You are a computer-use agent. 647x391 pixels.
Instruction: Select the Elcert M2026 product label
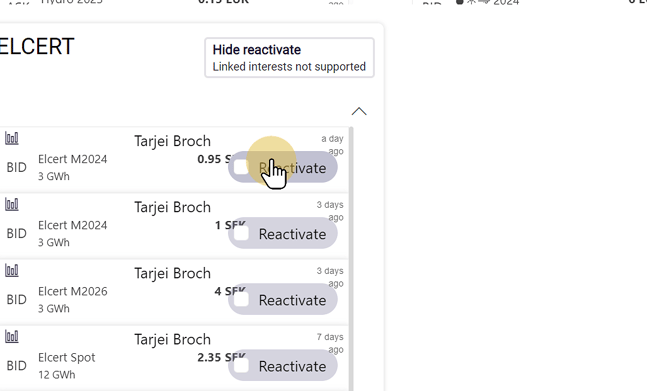[x=73, y=291]
